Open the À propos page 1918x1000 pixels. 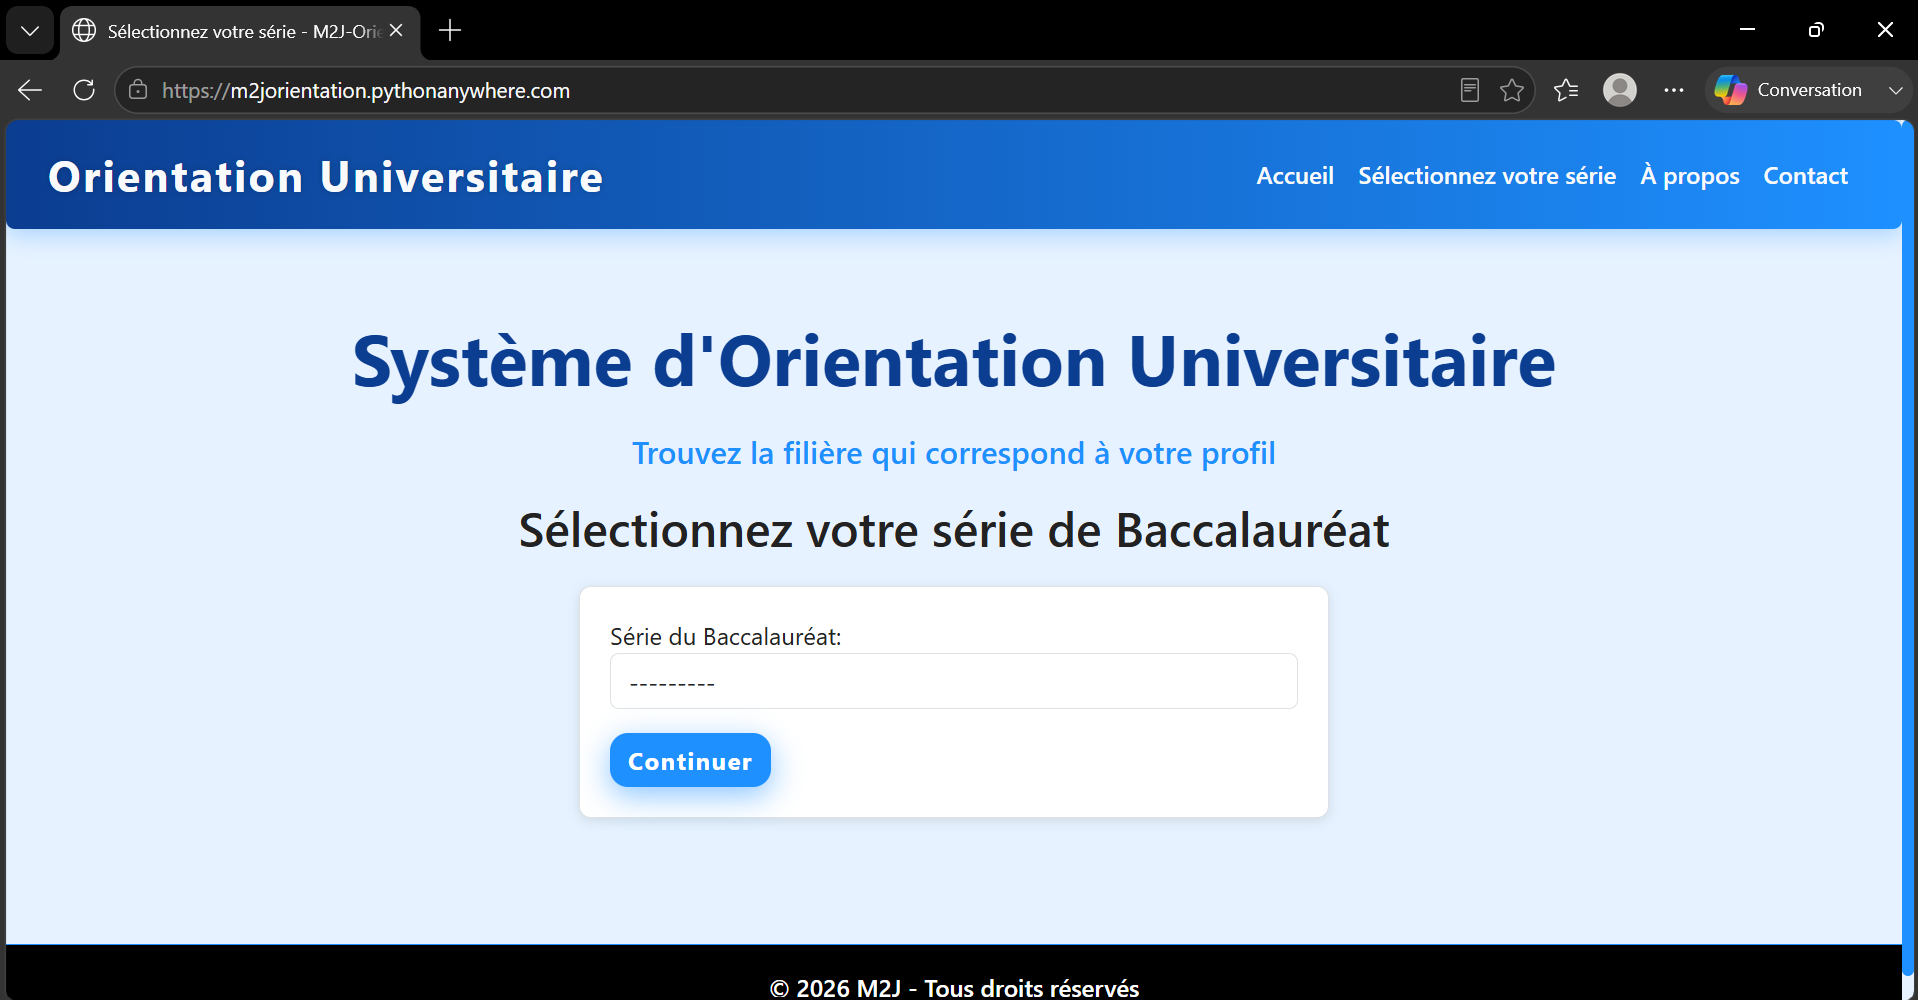(1690, 176)
